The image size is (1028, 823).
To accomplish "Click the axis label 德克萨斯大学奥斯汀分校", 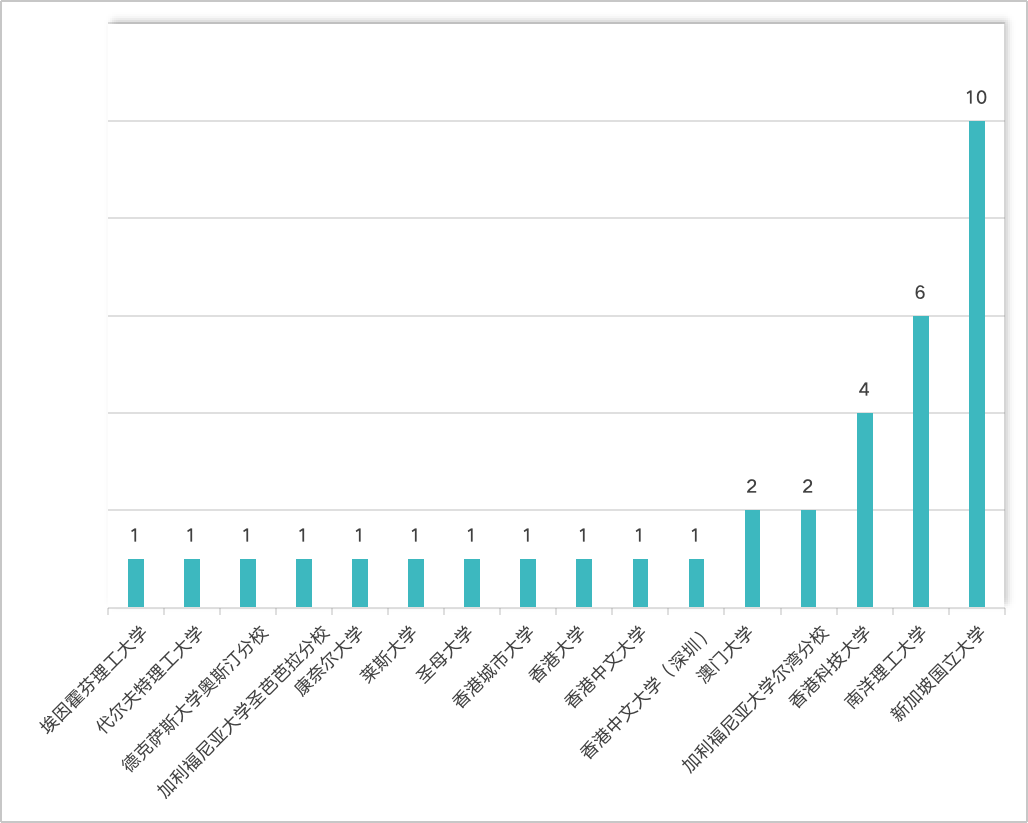I will [195, 699].
